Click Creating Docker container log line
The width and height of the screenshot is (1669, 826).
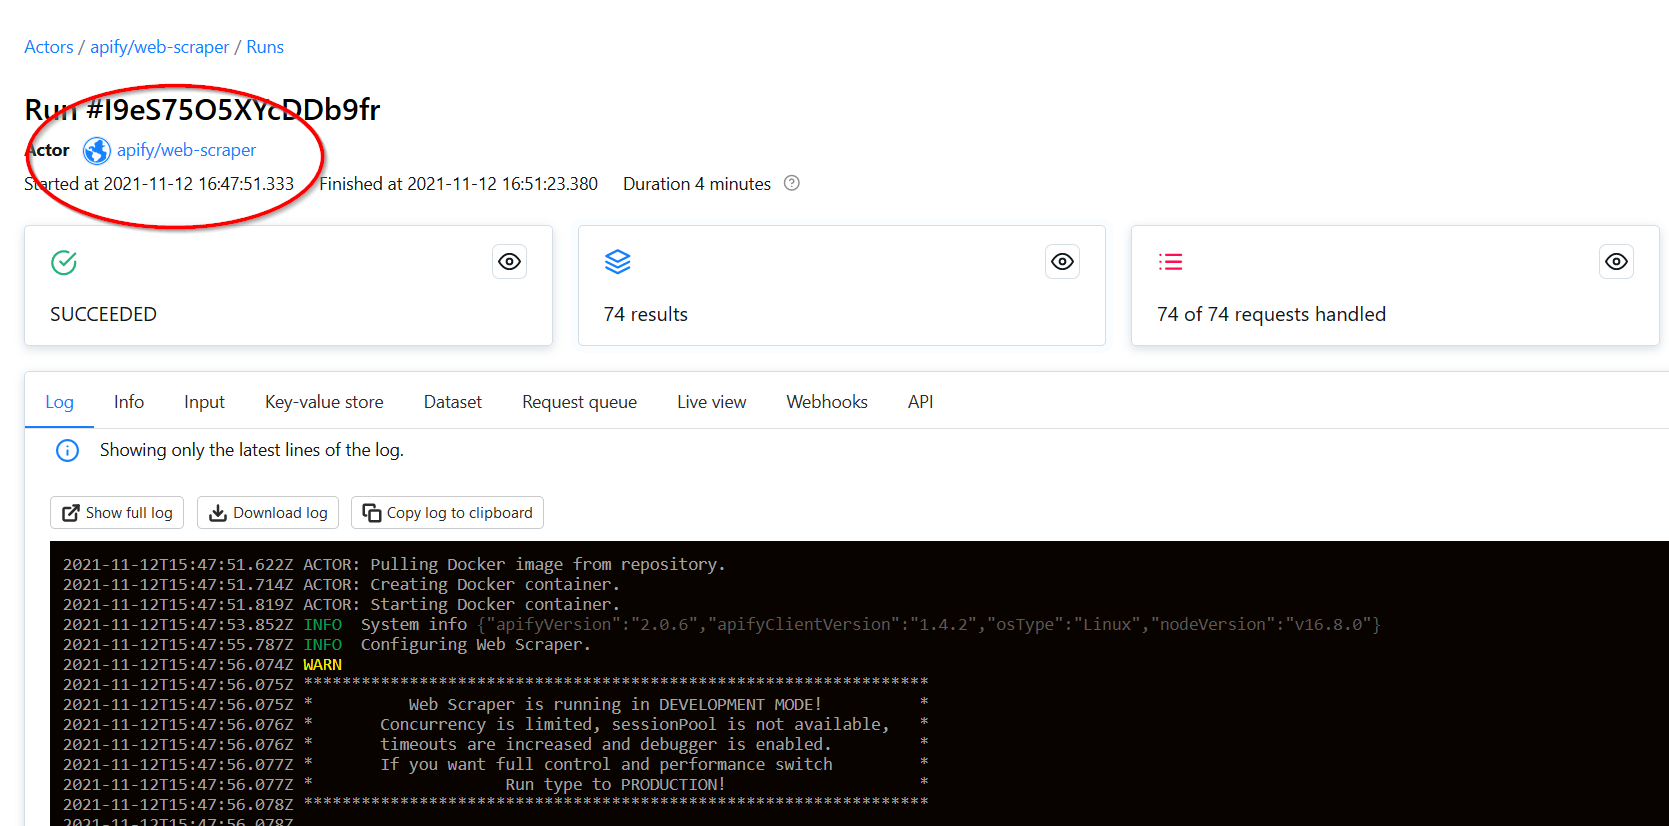[341, 584]
